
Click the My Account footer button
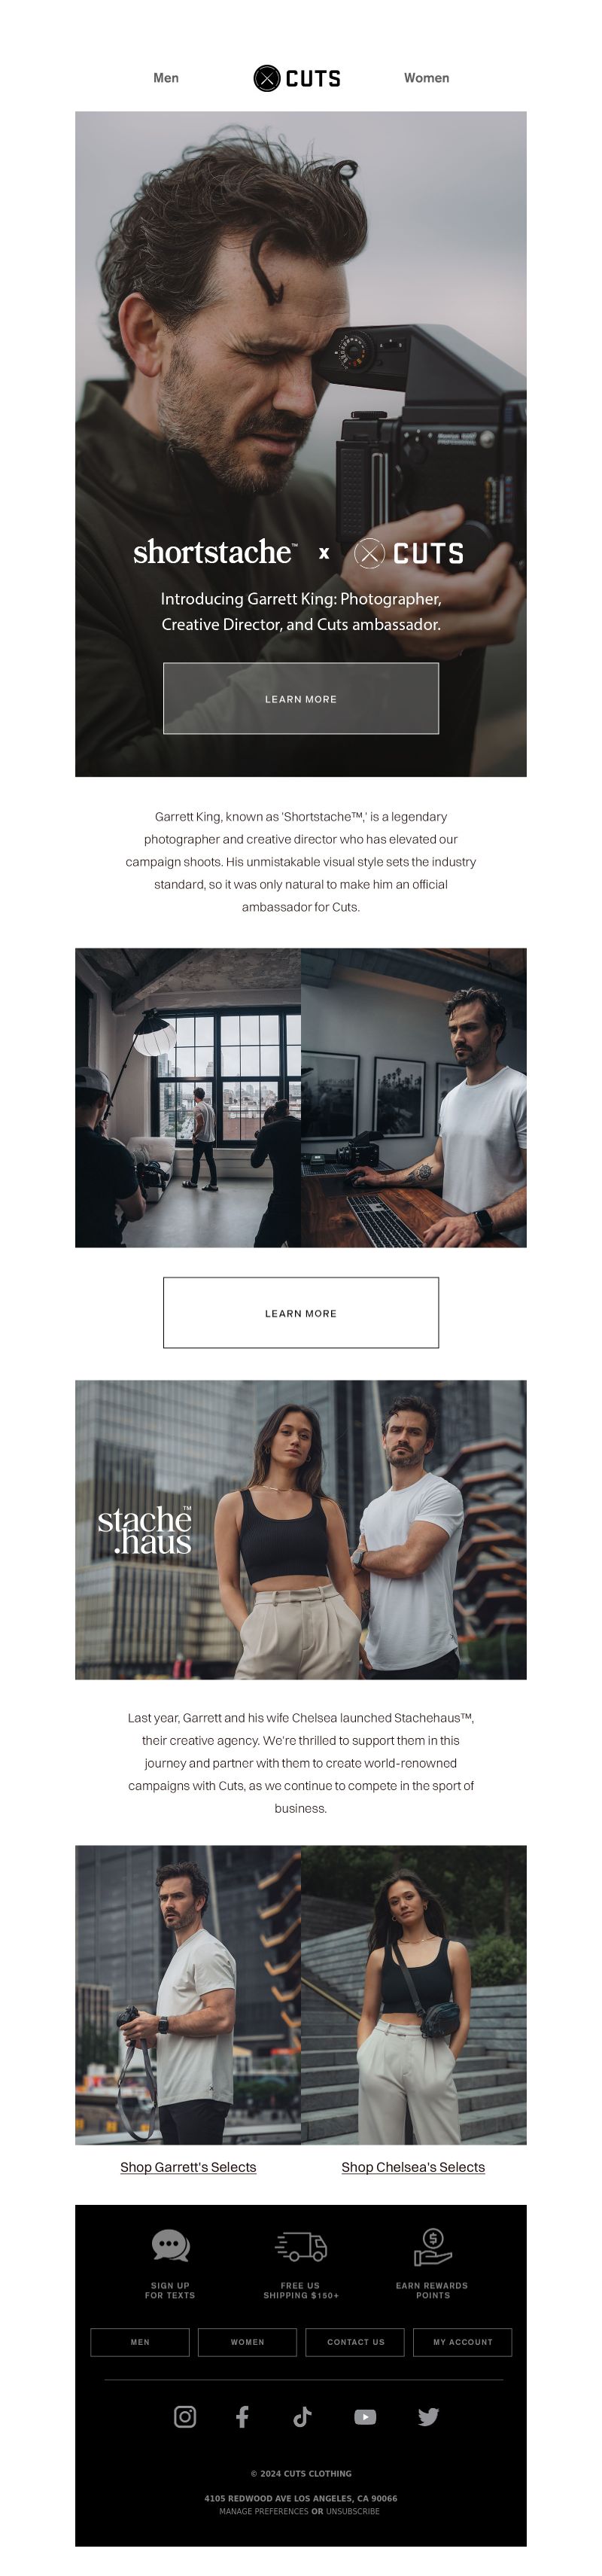coord(463,2341)
